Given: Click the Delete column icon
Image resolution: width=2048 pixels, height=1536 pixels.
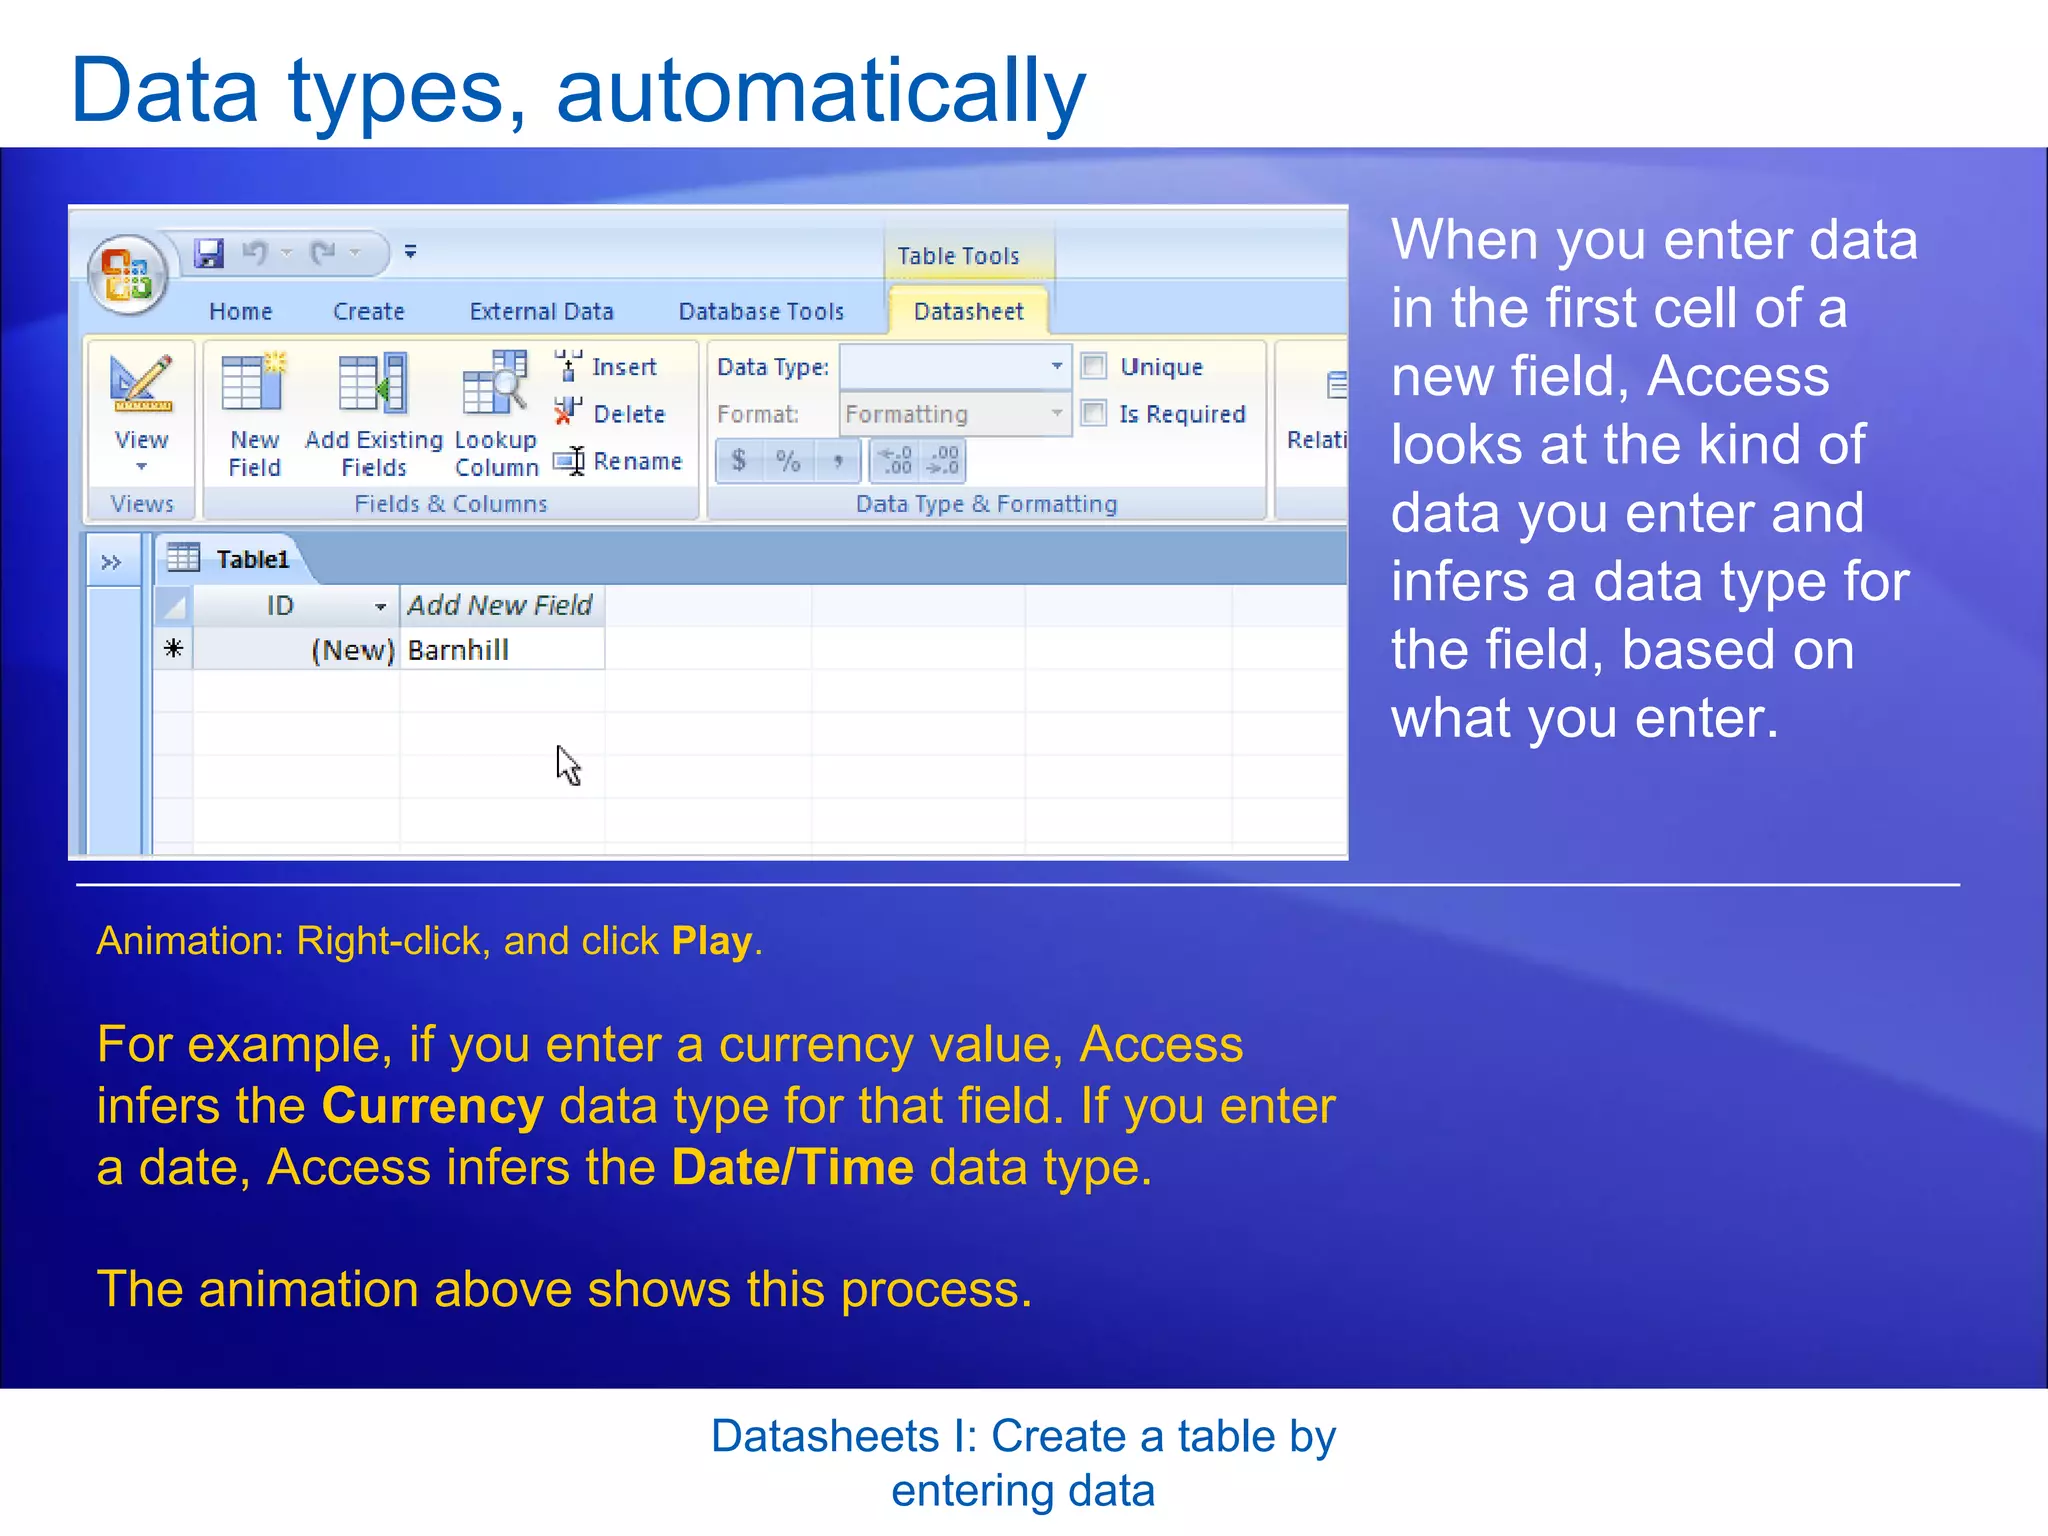Looking at the screenshot, I should click(568, 412).
